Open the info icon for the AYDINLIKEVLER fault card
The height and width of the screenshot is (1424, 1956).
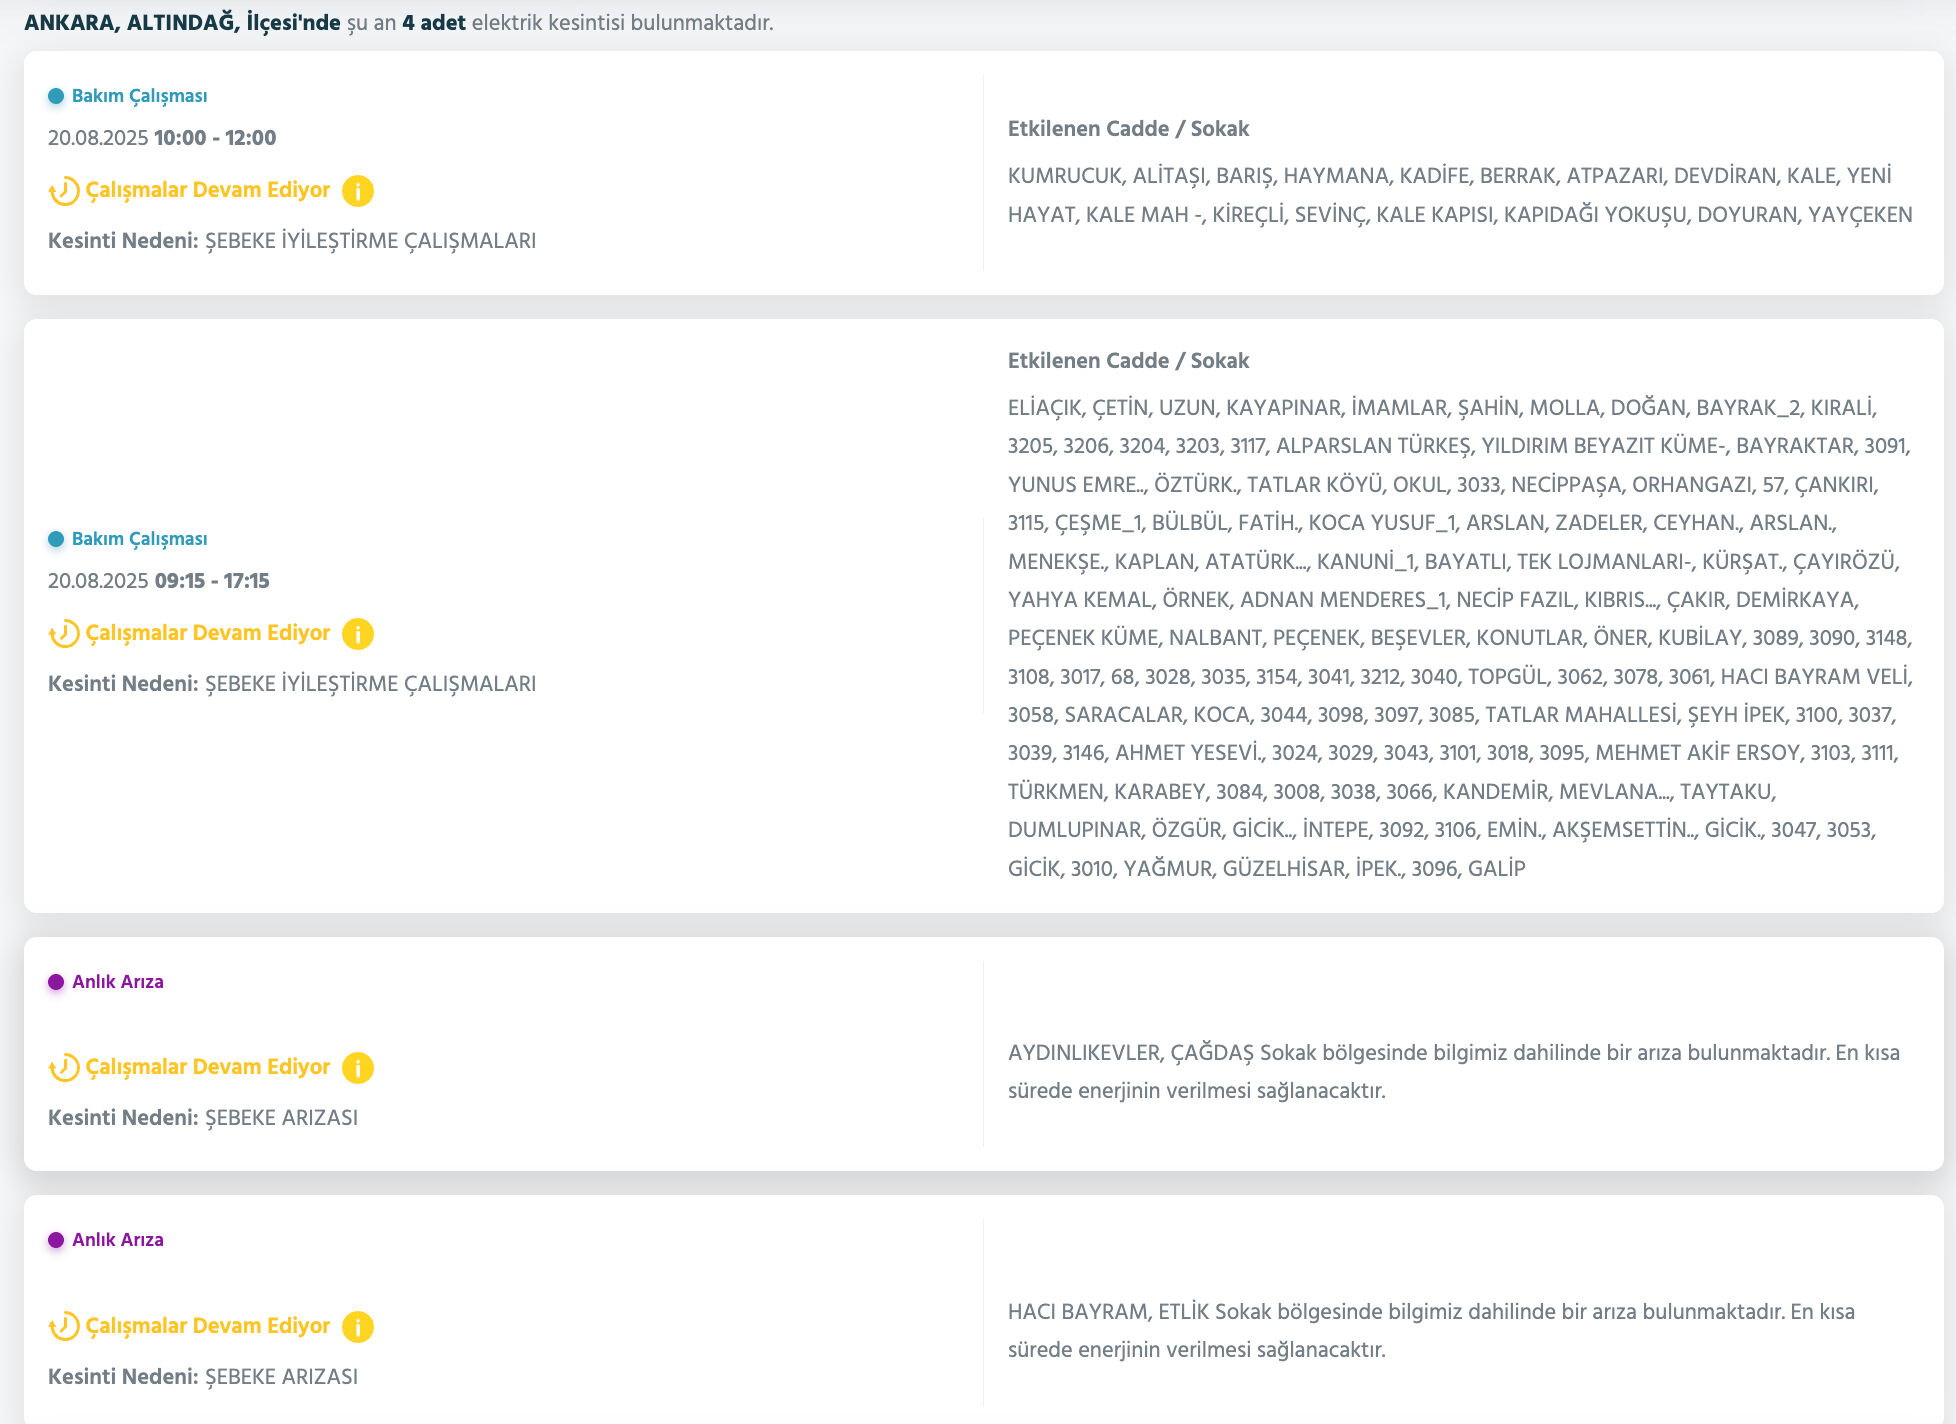click(x=358, y=1067)
